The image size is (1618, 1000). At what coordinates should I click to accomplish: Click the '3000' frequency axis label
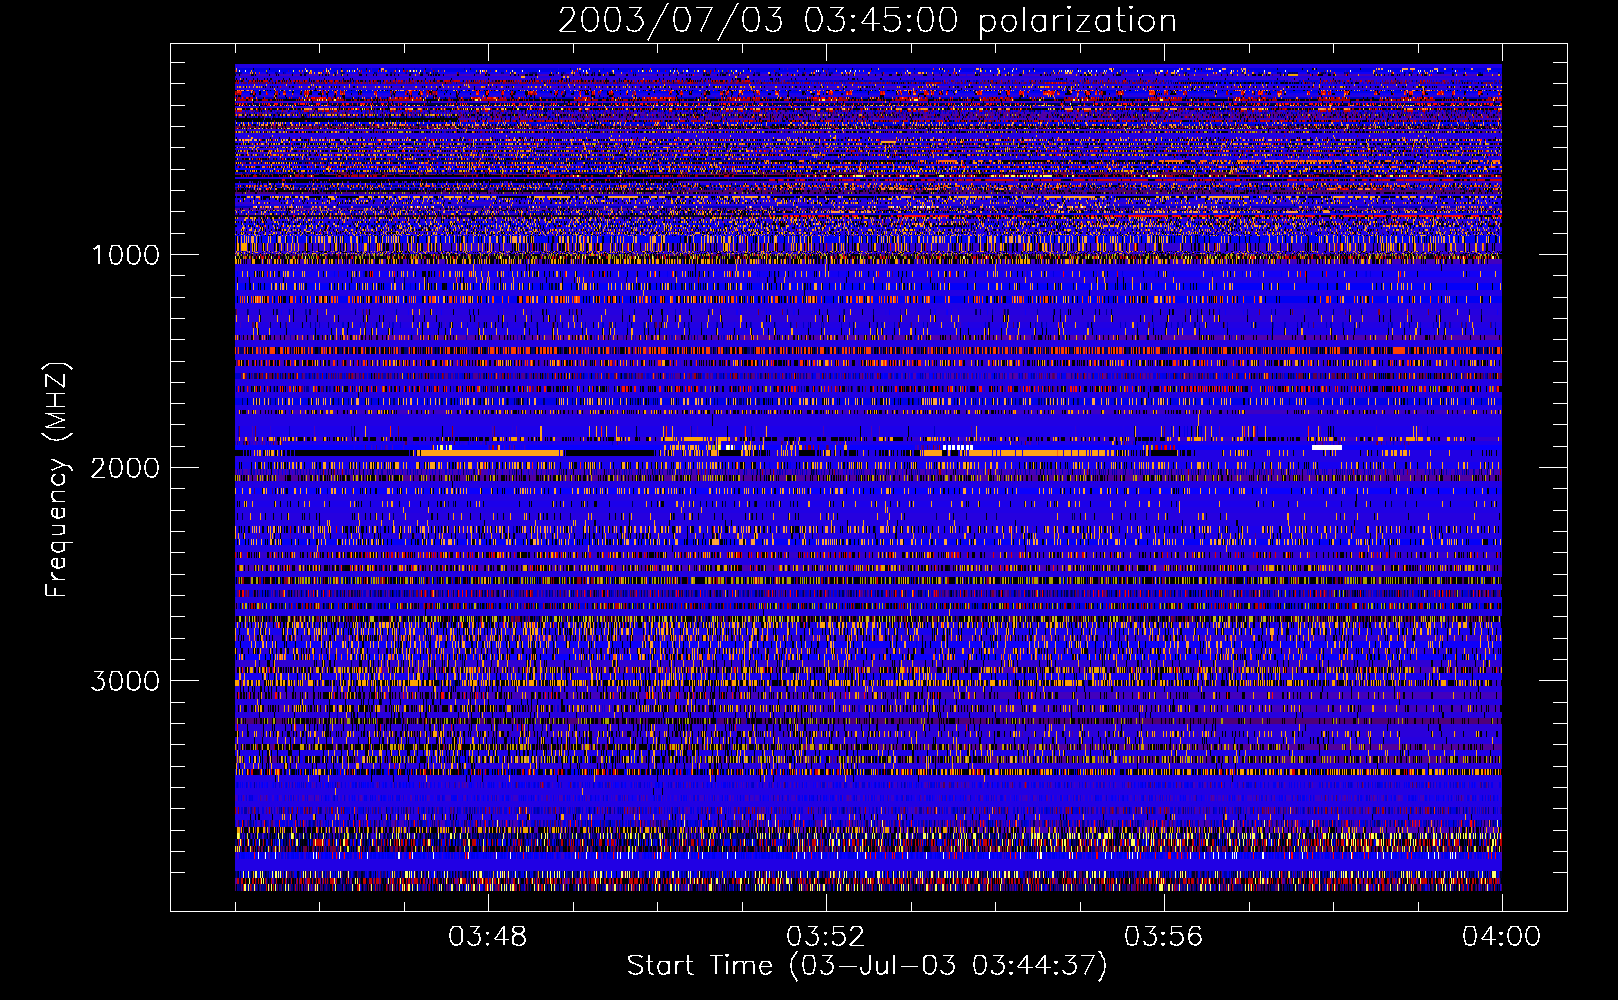coord(125,681)
